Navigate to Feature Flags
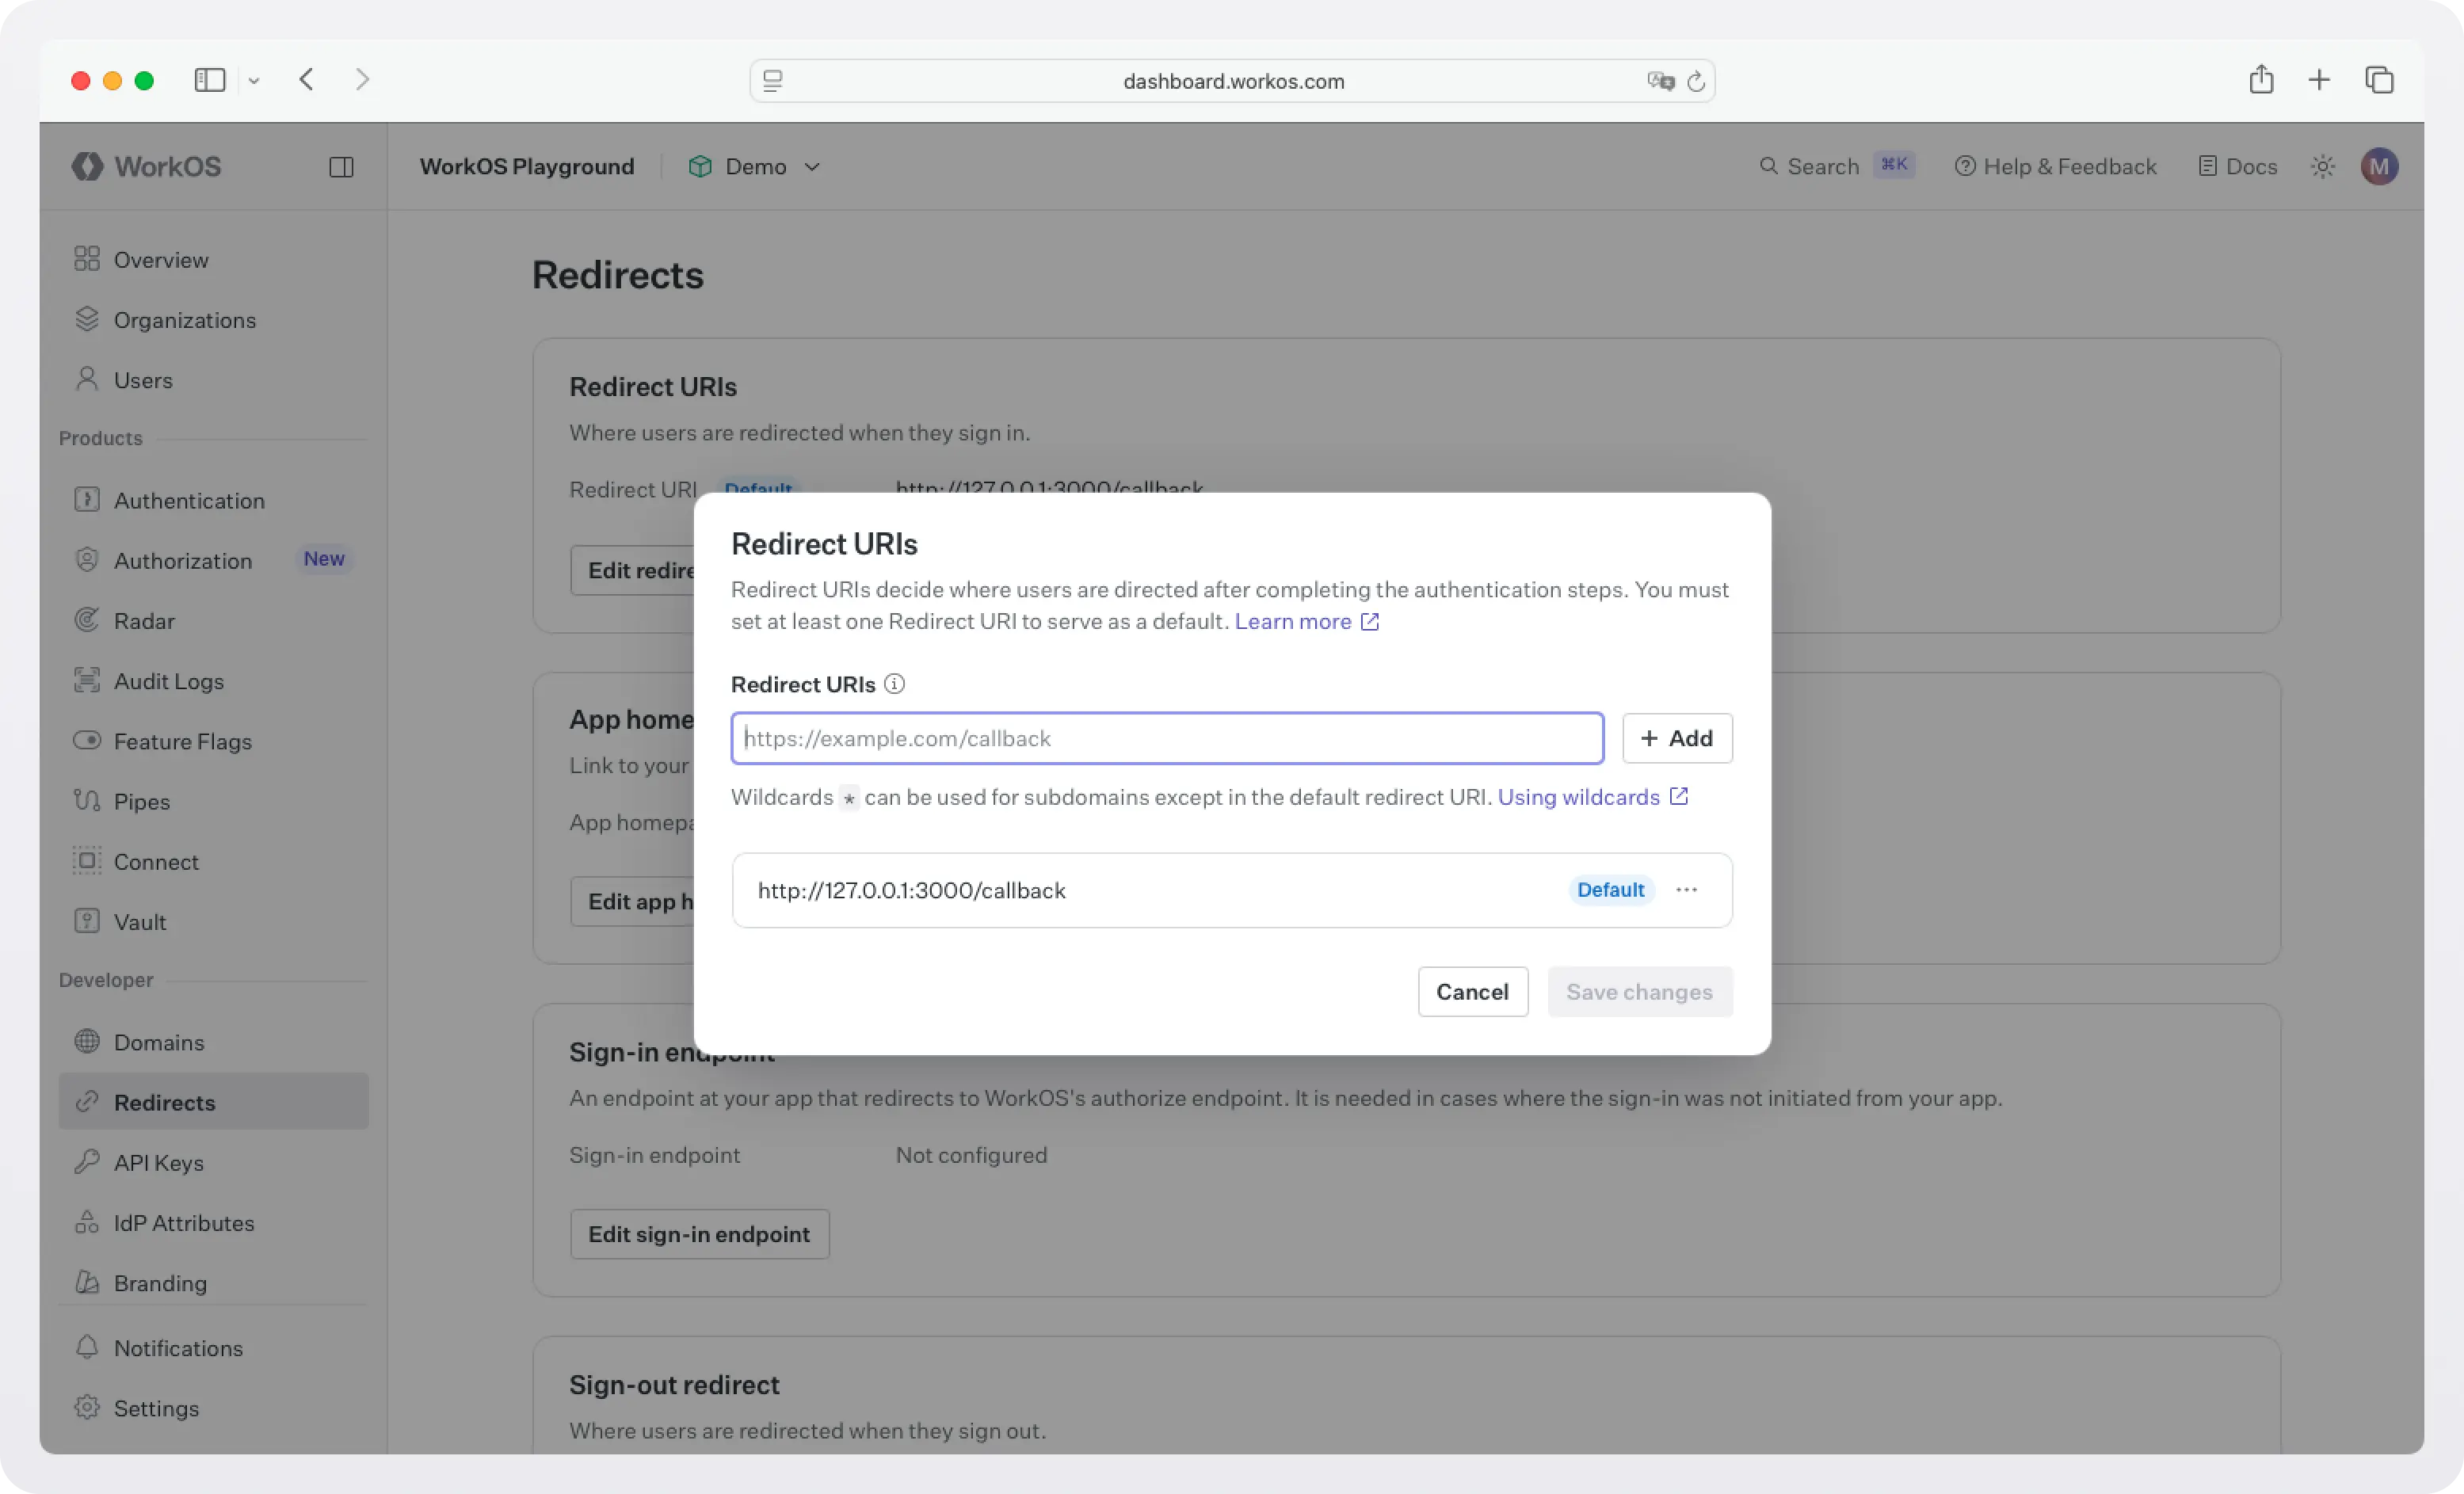Image resolution: width=2464 pixels, height=1494 pixels. click(183, 742)
